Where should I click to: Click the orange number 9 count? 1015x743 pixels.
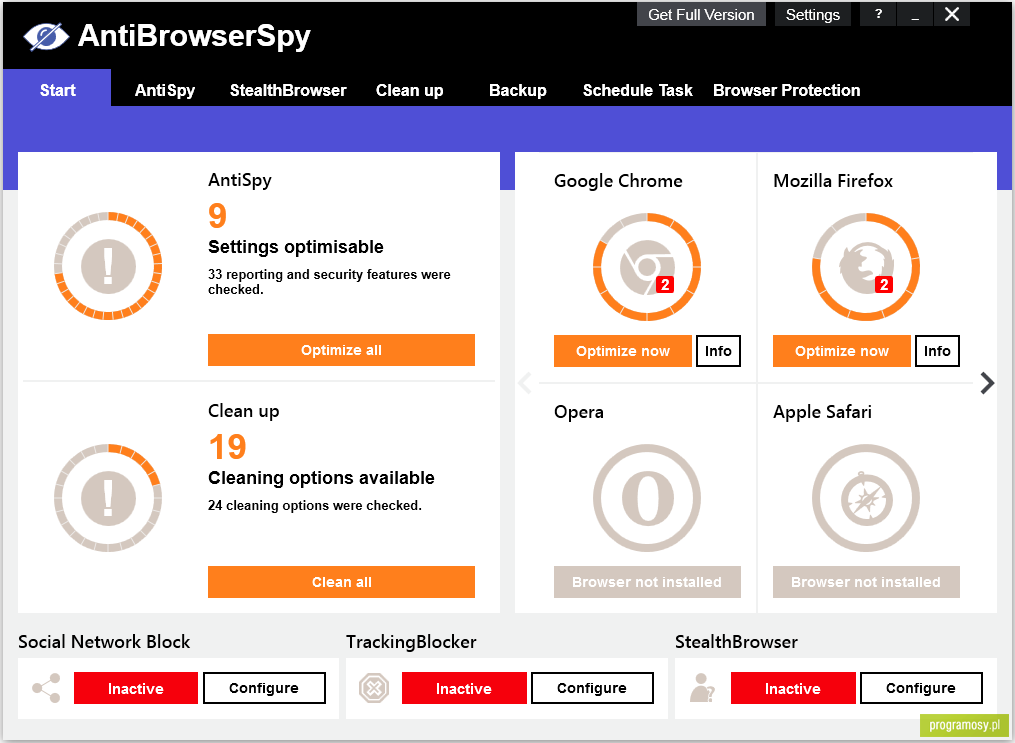click(218, 216)
